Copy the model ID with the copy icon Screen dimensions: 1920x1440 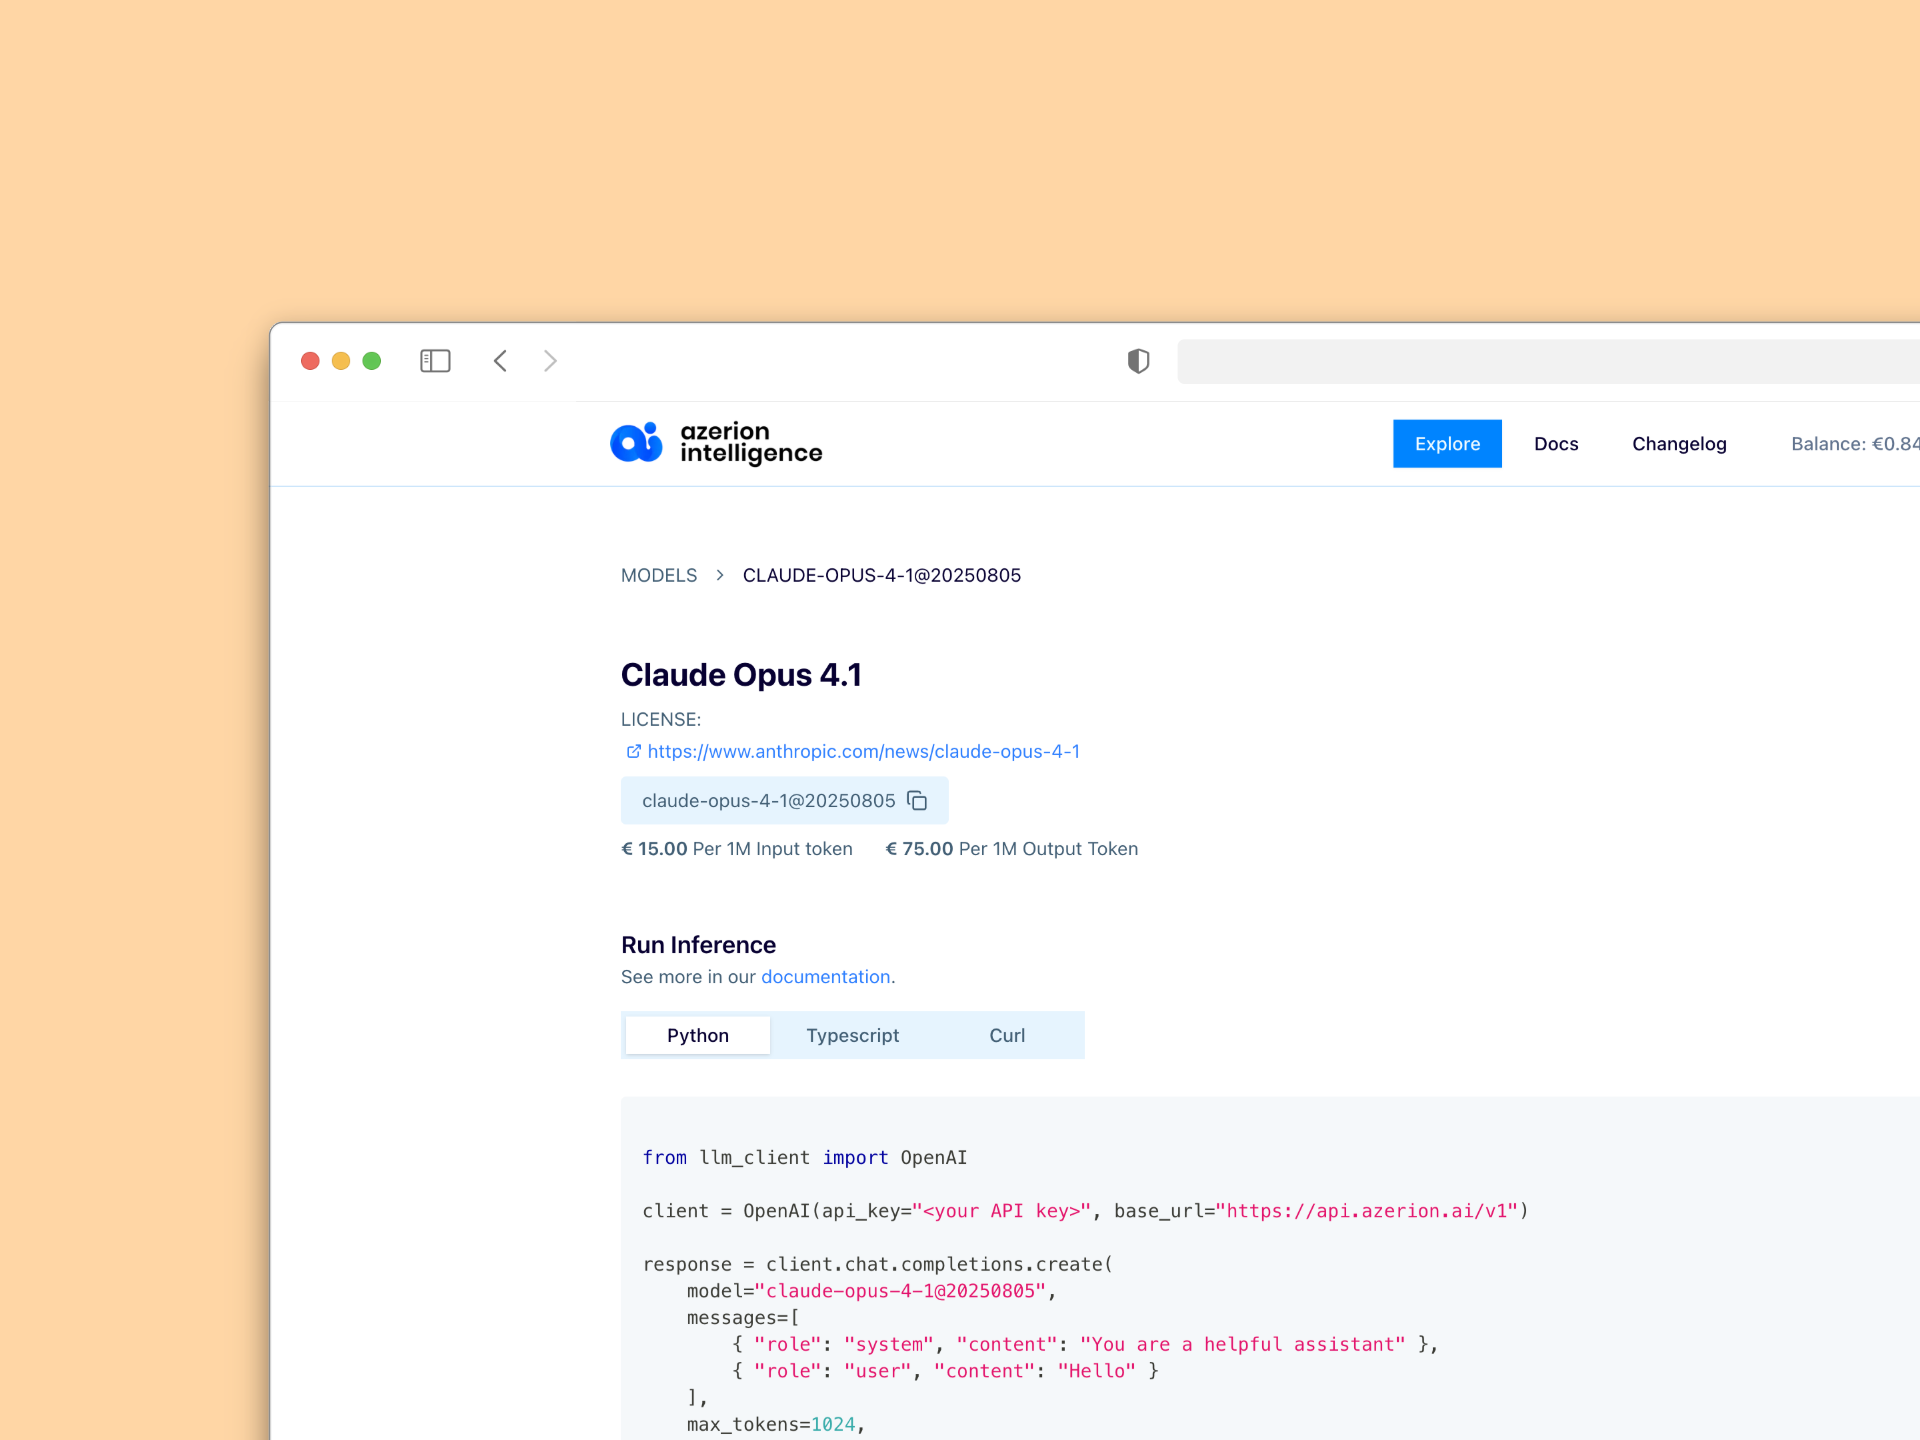click(x=917, y=800)
